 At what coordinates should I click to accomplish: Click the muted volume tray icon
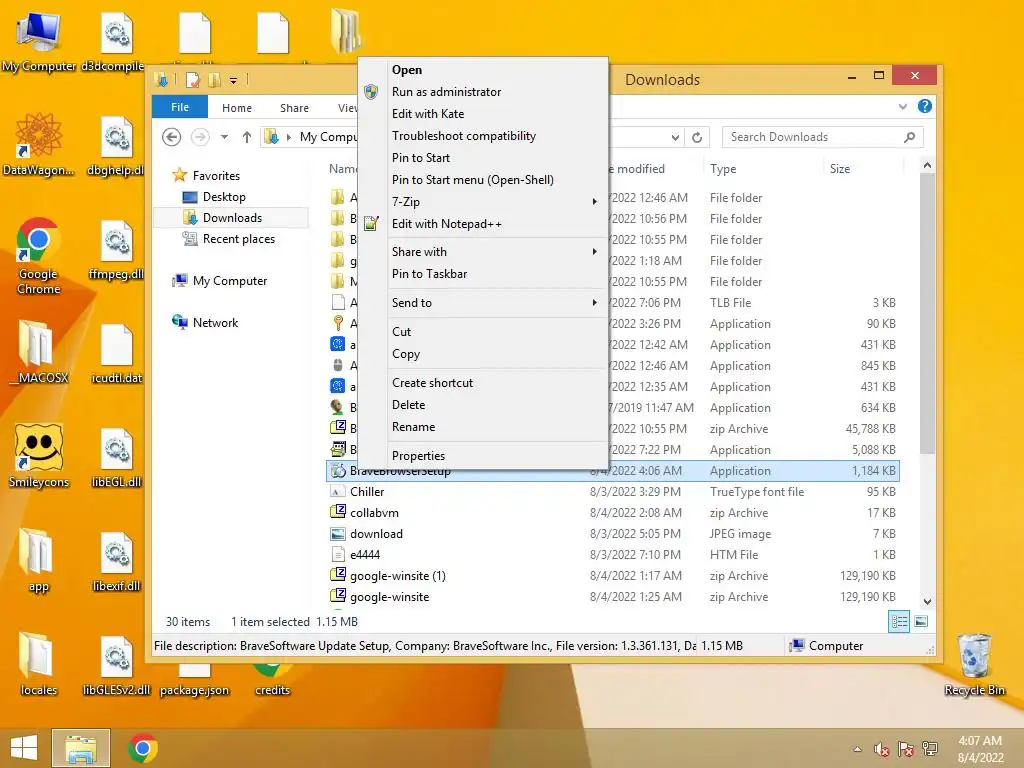882,749
